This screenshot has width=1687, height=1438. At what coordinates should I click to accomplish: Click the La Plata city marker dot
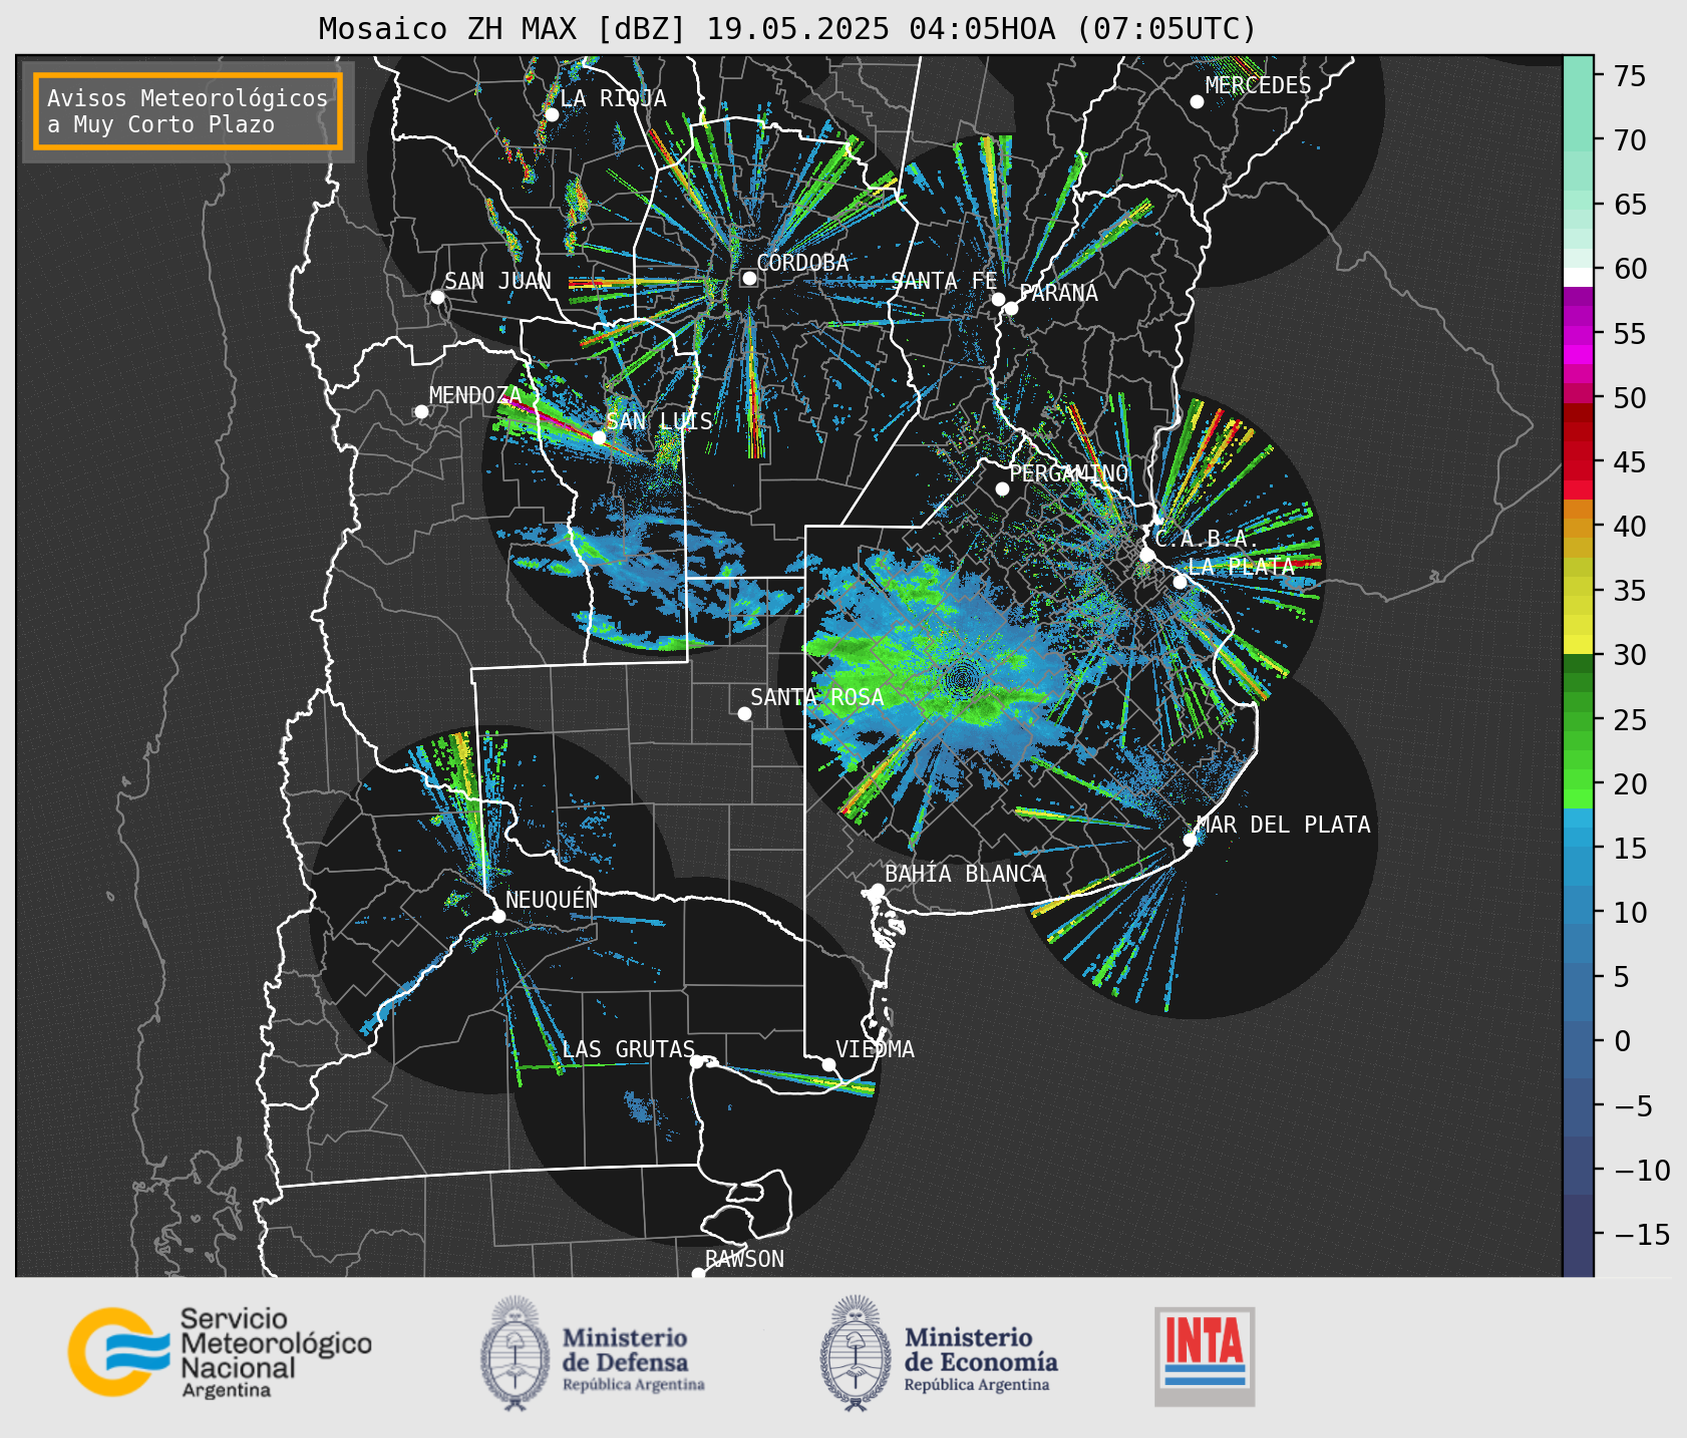1180,582
